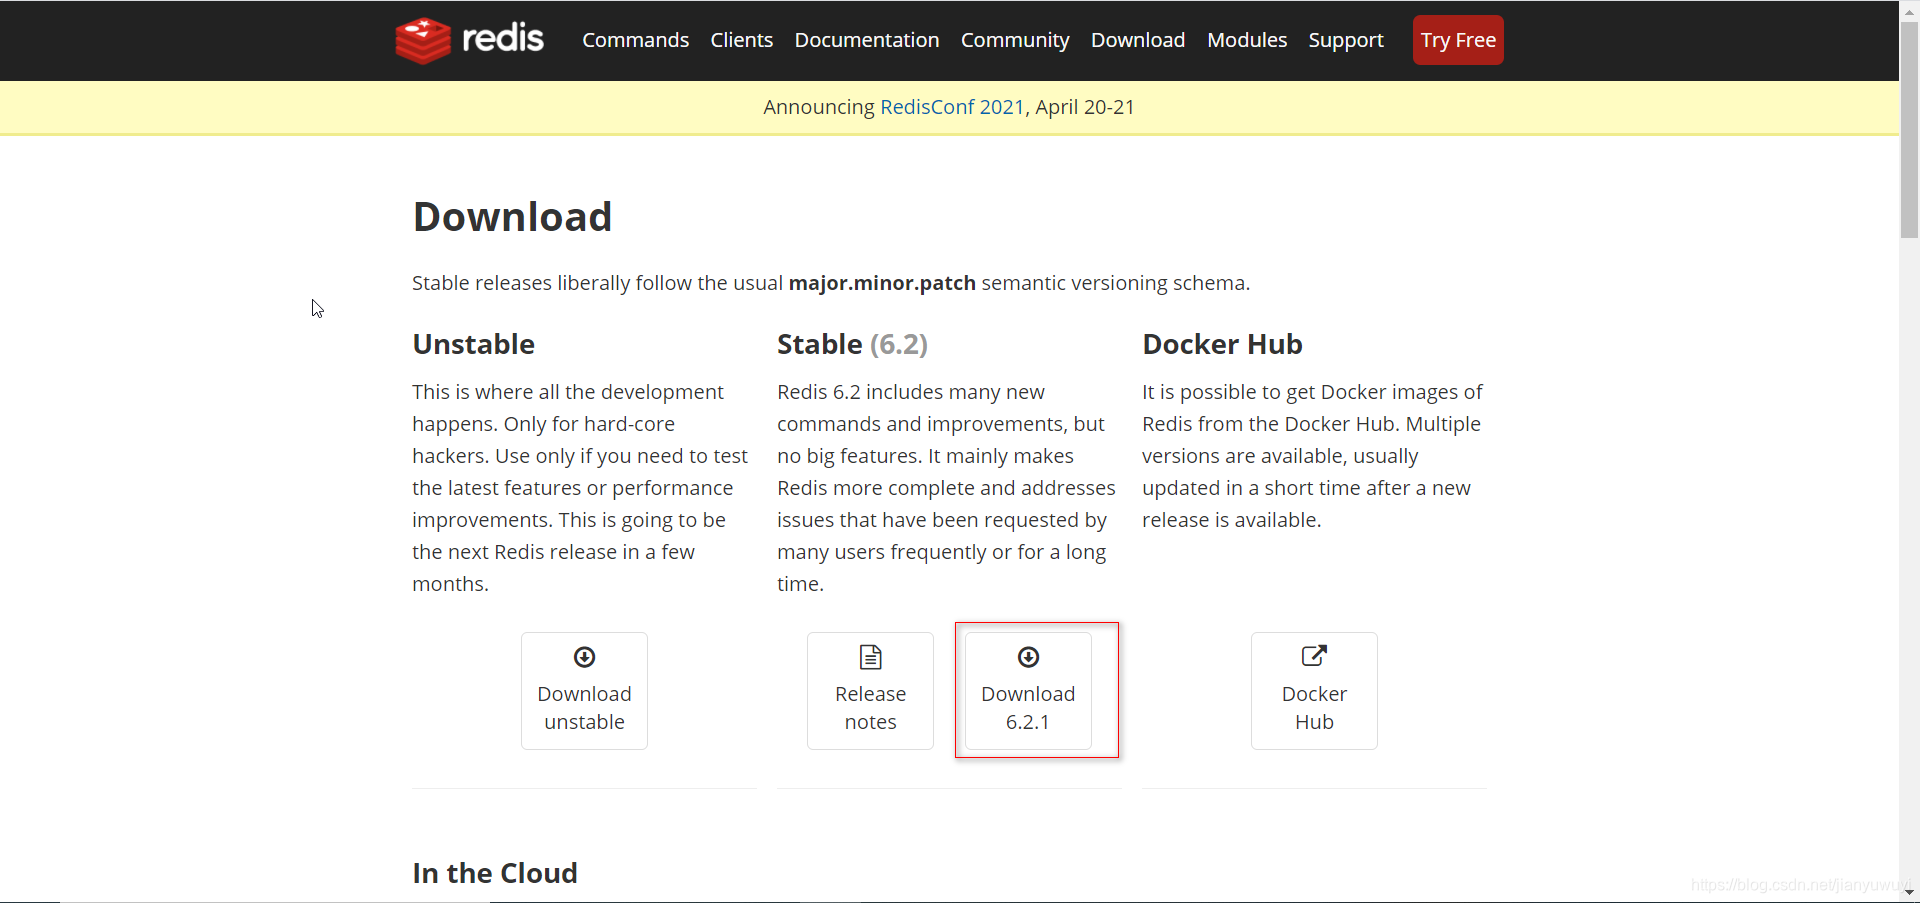1920x903 pixels.
Task: Click external link icon above Docker Hub
Action: point(1314,656)
